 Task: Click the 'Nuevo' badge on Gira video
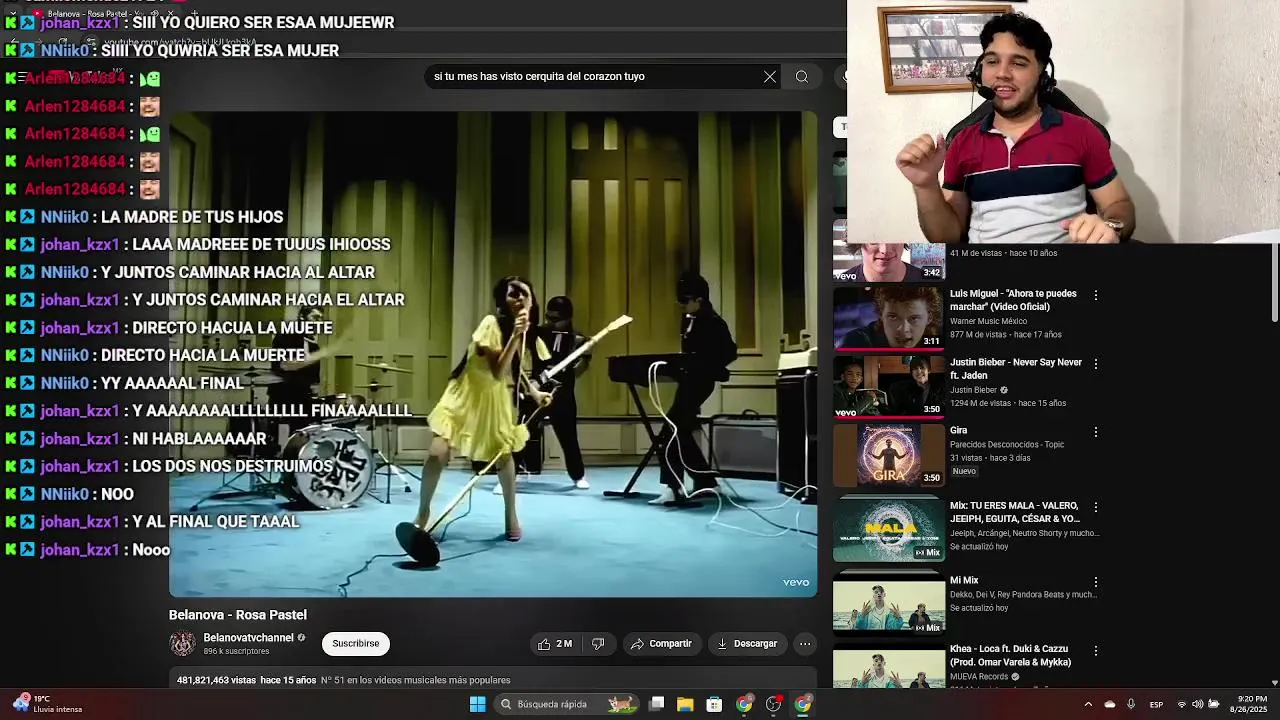click(x=964, y=471)
